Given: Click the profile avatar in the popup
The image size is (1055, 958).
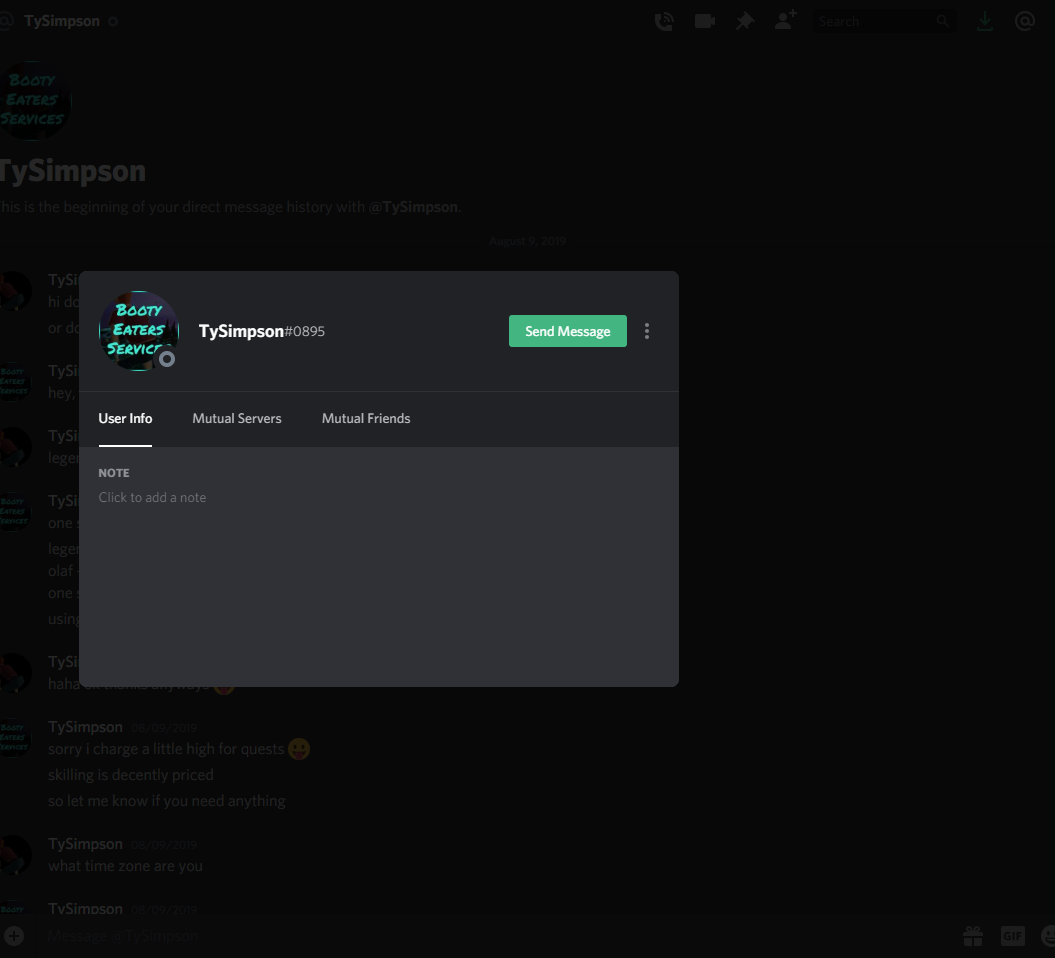Looking at the screenshot, I should pos(139,331).
